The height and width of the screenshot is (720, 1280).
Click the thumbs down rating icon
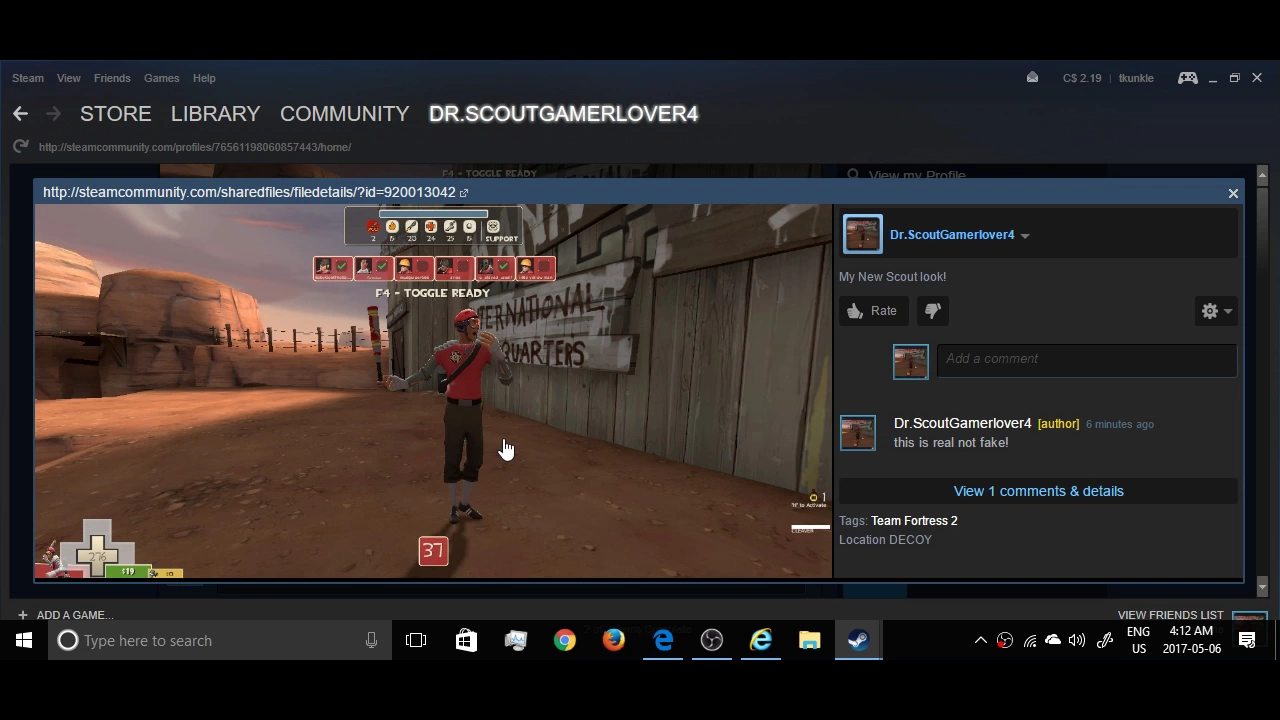coord(932,311)
